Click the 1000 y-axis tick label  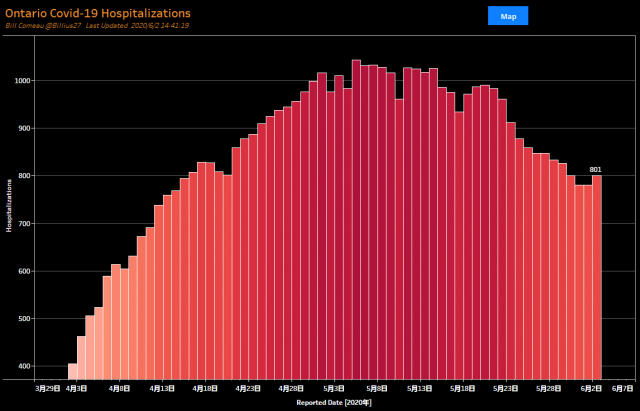(x=24, y=81)
